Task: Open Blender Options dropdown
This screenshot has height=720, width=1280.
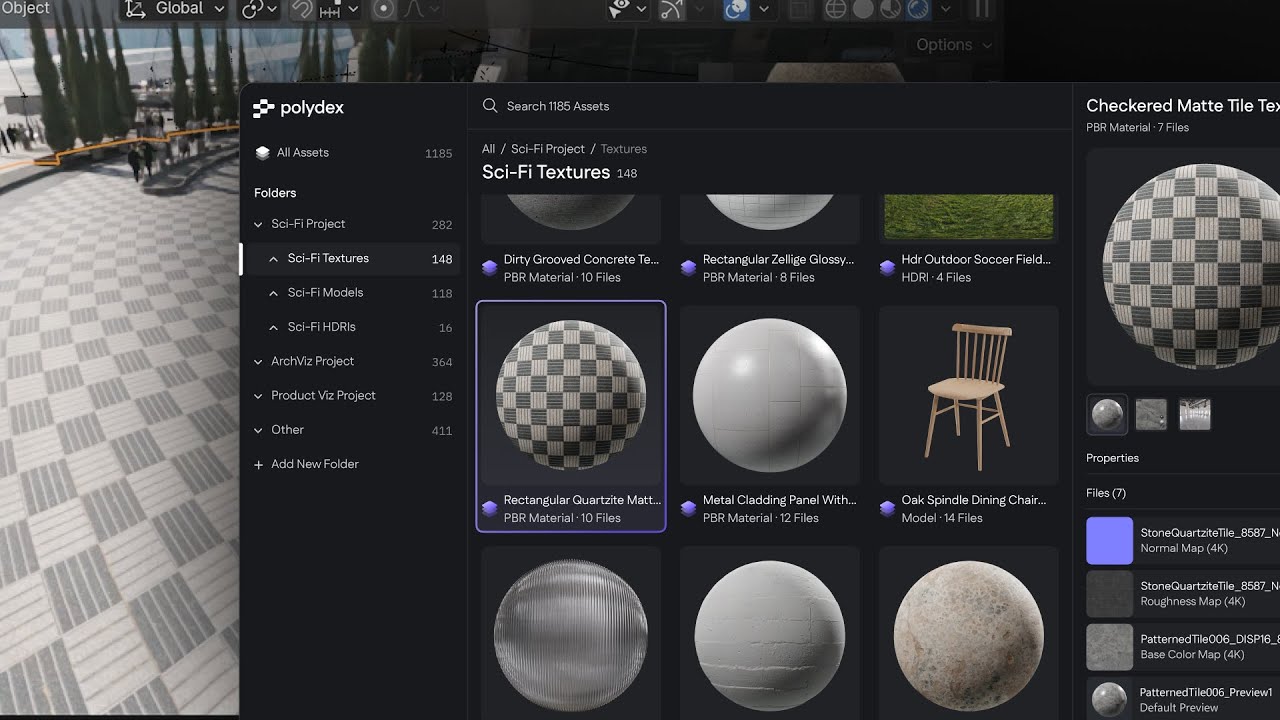Action: [x=955, y=45]
